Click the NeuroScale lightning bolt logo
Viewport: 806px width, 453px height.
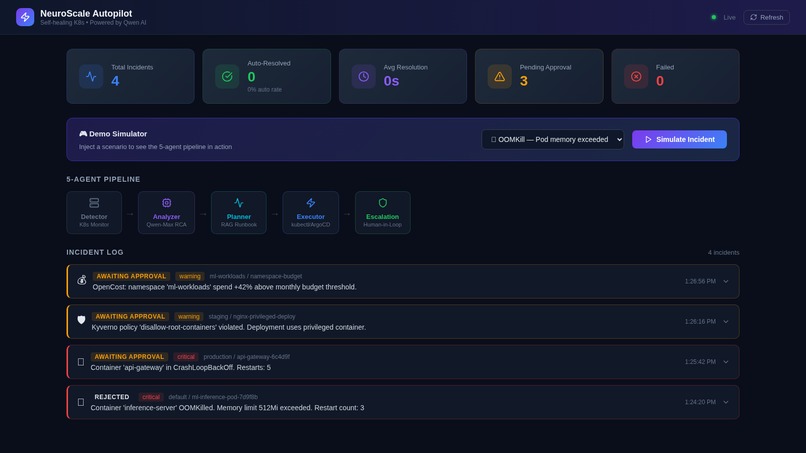coord(25,17)
